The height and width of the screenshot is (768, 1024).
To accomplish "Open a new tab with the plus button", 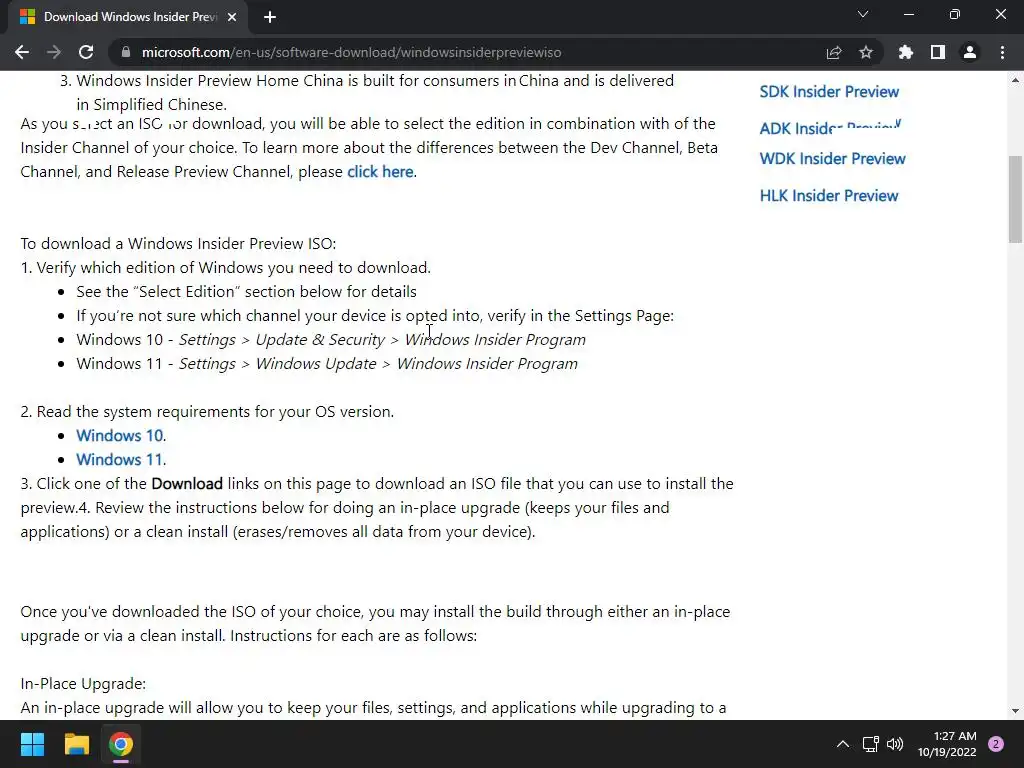I will pyautogui.click(x=270, y=17).
